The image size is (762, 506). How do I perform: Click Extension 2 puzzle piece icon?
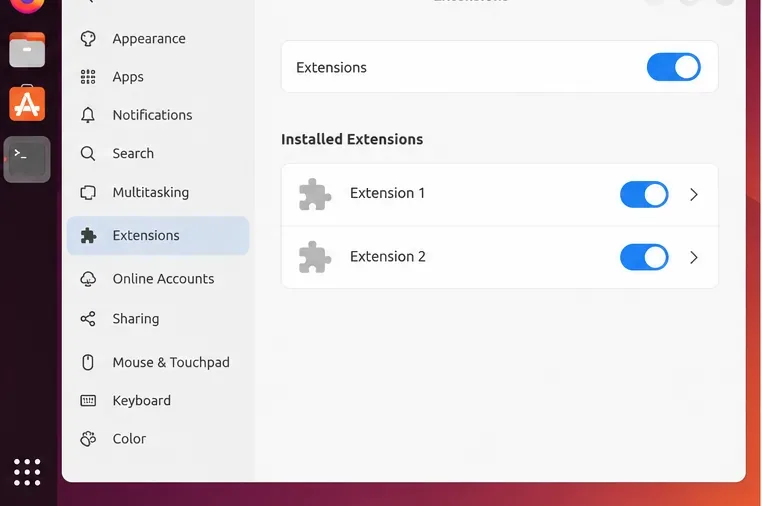click(x=315, y=257)
